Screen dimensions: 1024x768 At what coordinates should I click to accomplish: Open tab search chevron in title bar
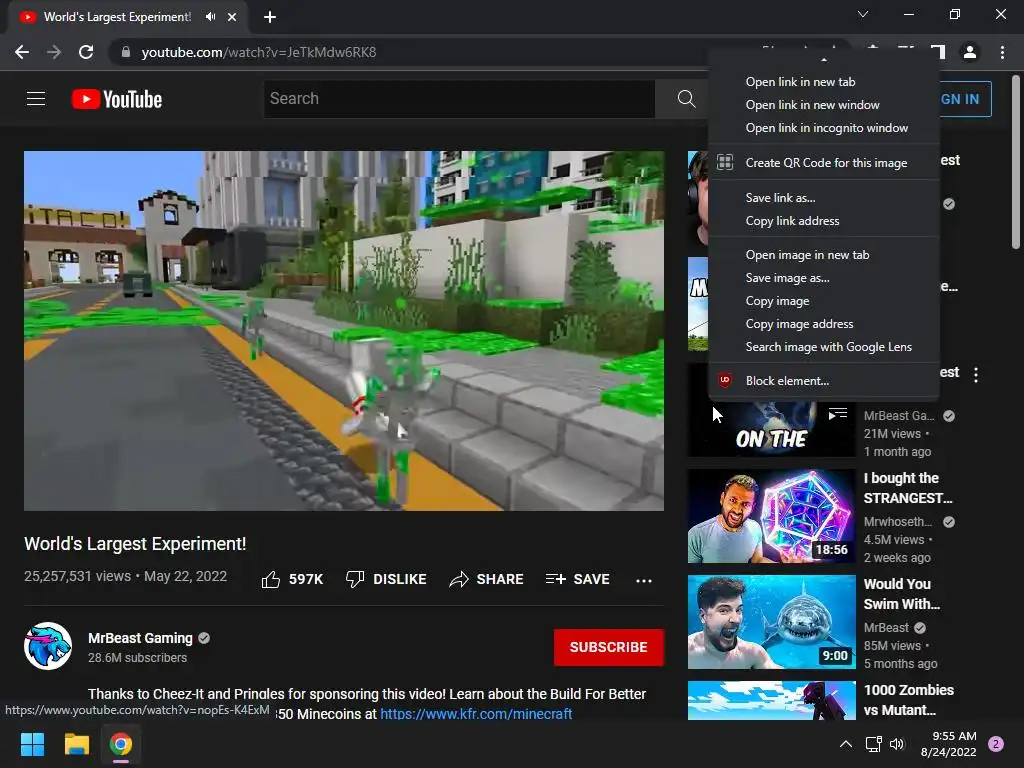click(863, 14)
